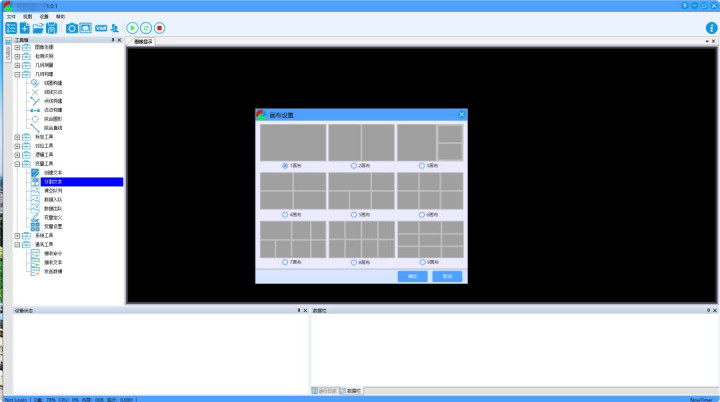Collapse the communication tools folder

pyautogui.click(x=17, y=244)
